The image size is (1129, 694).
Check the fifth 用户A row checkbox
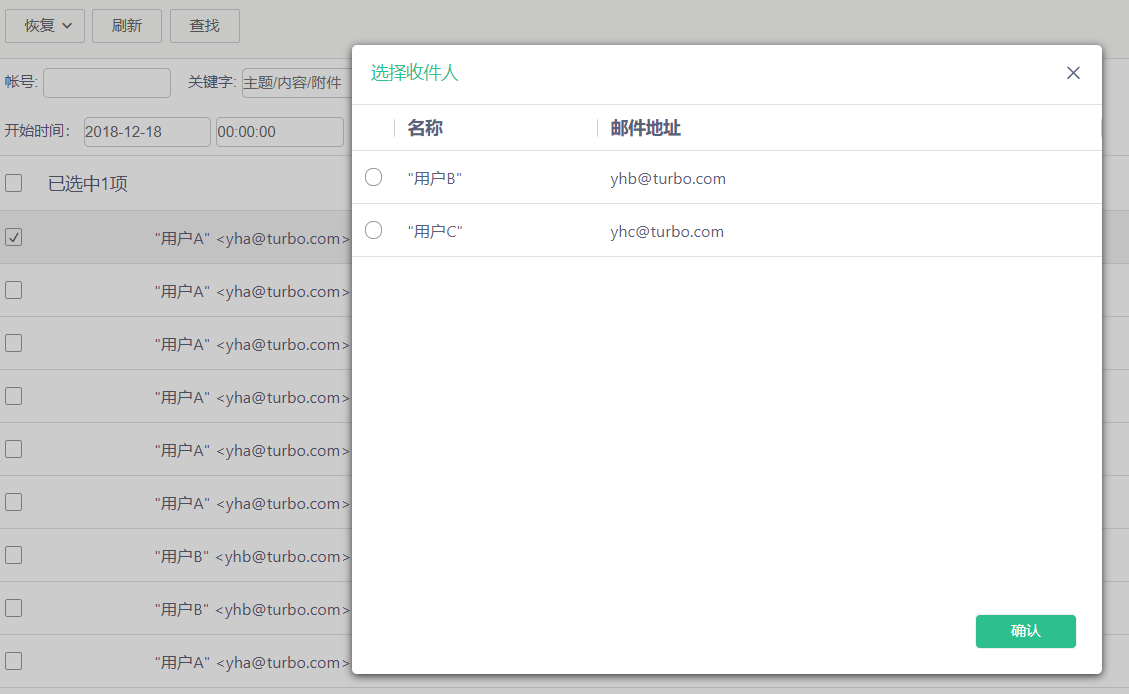point(14,449)
